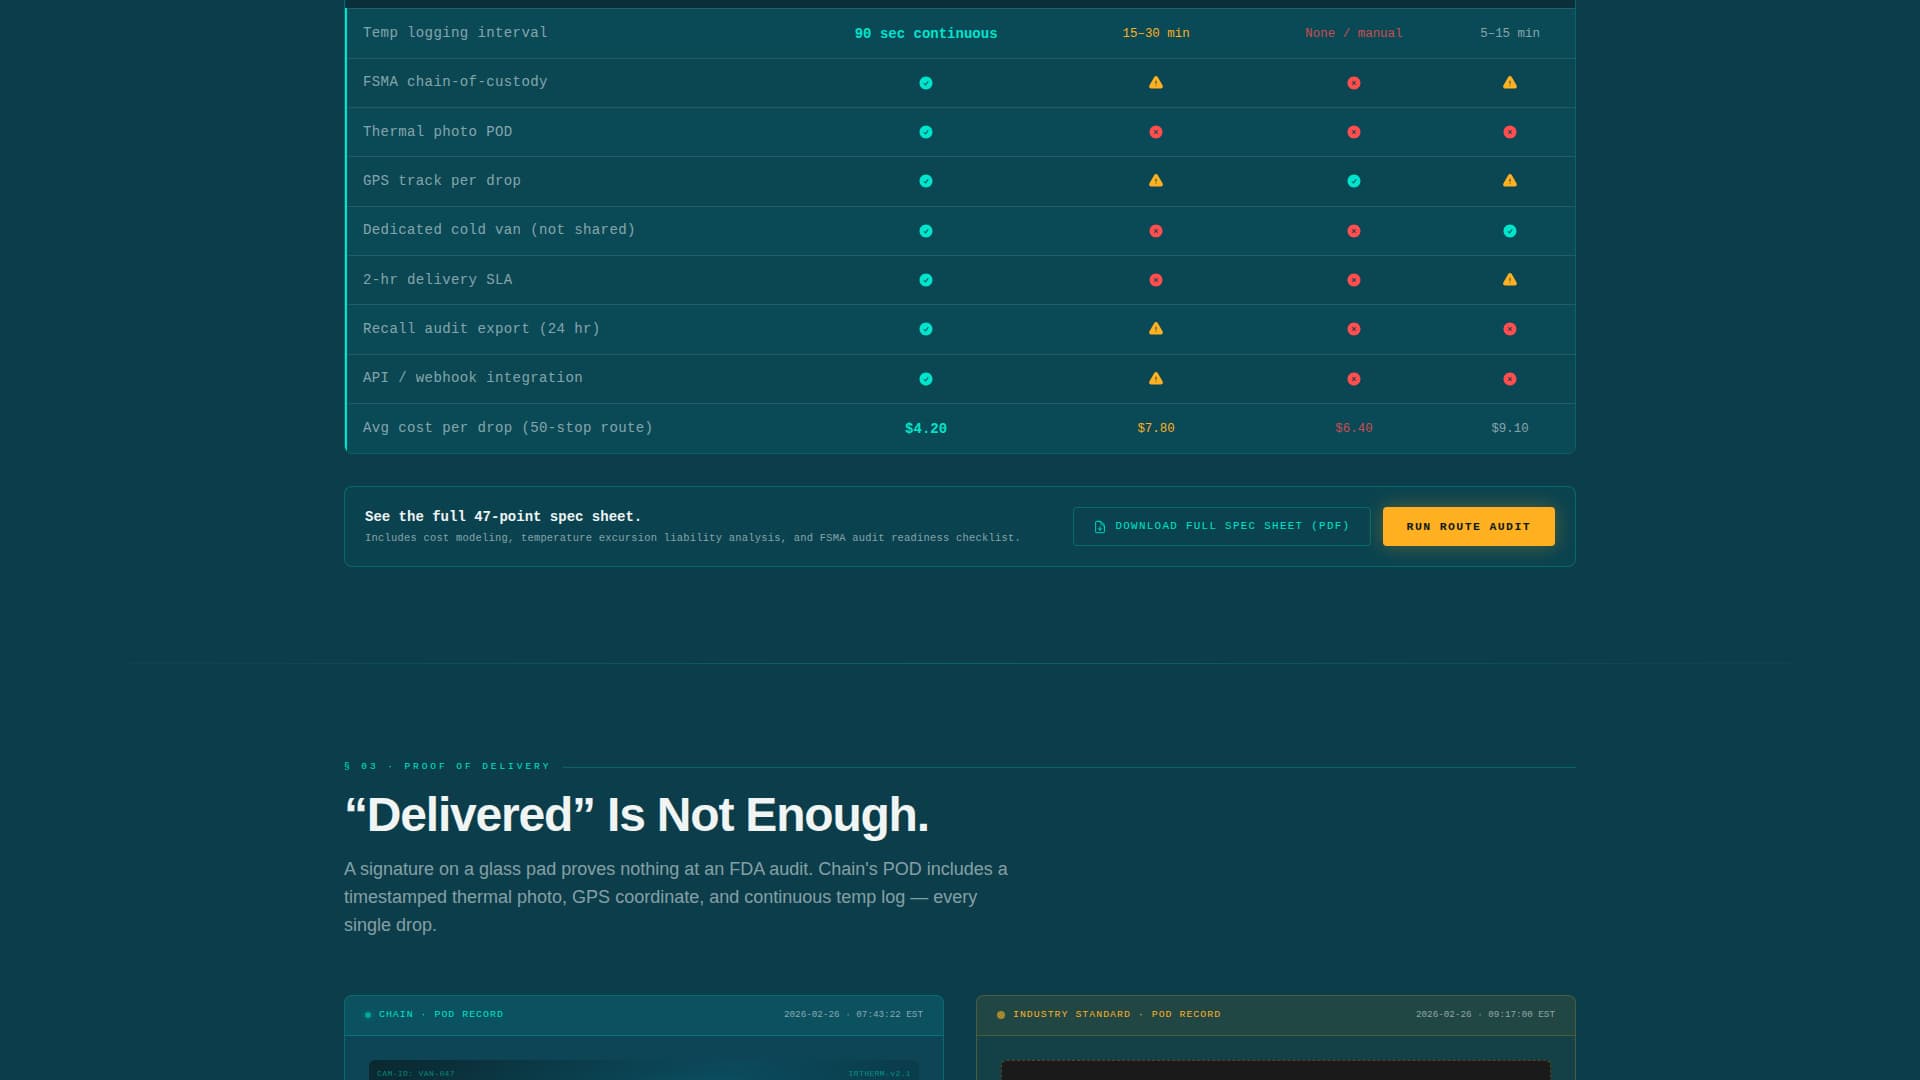Click the checkmark icon for FSMA chain-of-custody
1920x1080 pixels.
click(925, 83)
